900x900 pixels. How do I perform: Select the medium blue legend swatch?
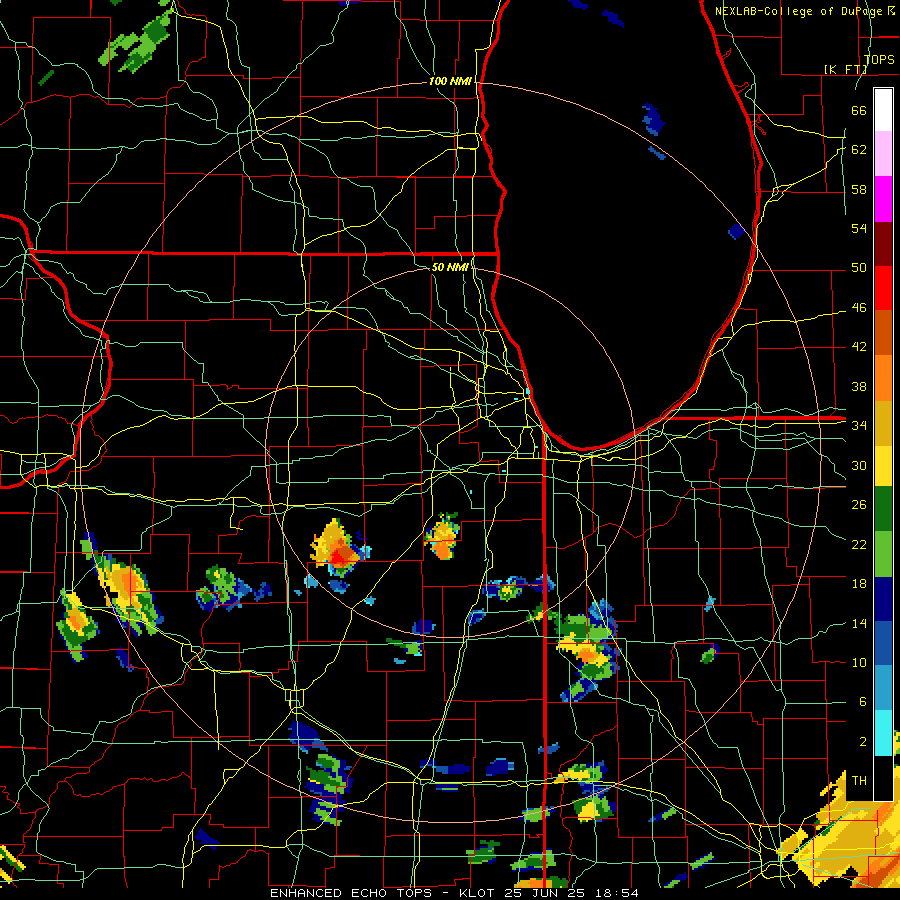pos(883,643)
